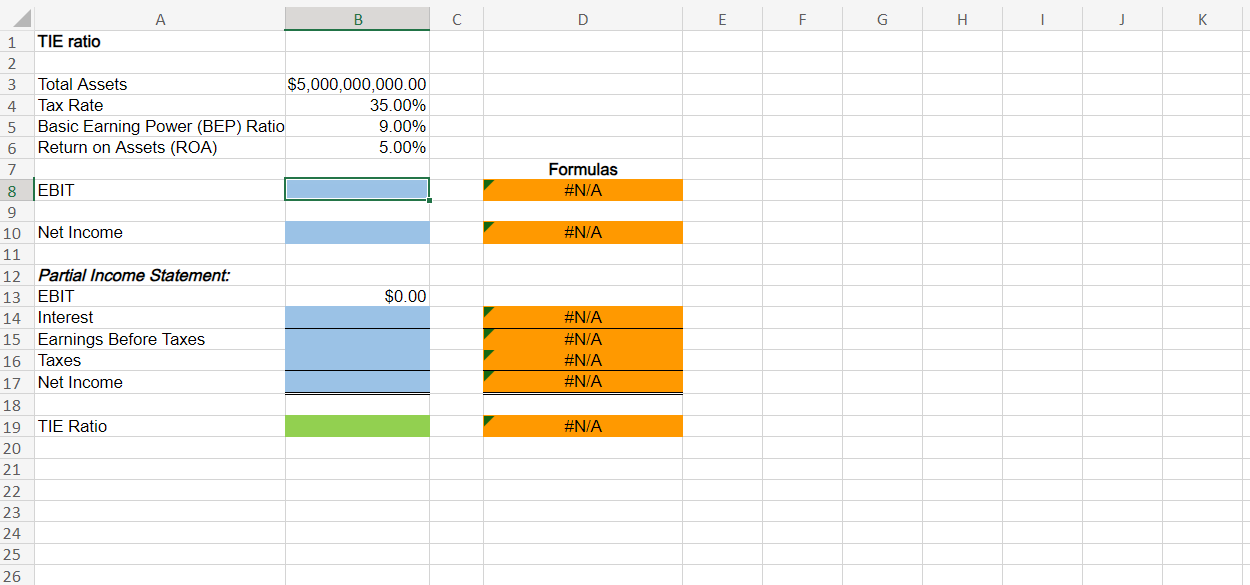Click error indicator on Earnings Before Taxes cell
This screenshot has height=585, width=1250.
pyautogui.click(x=489, y=333)
